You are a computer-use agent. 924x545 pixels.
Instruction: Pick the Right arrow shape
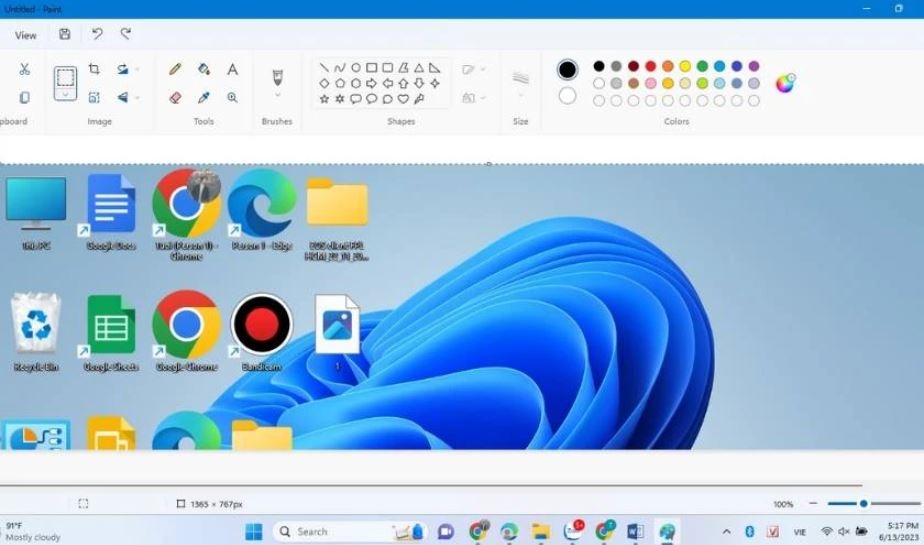pyautogui.click(x=372, y=83)
